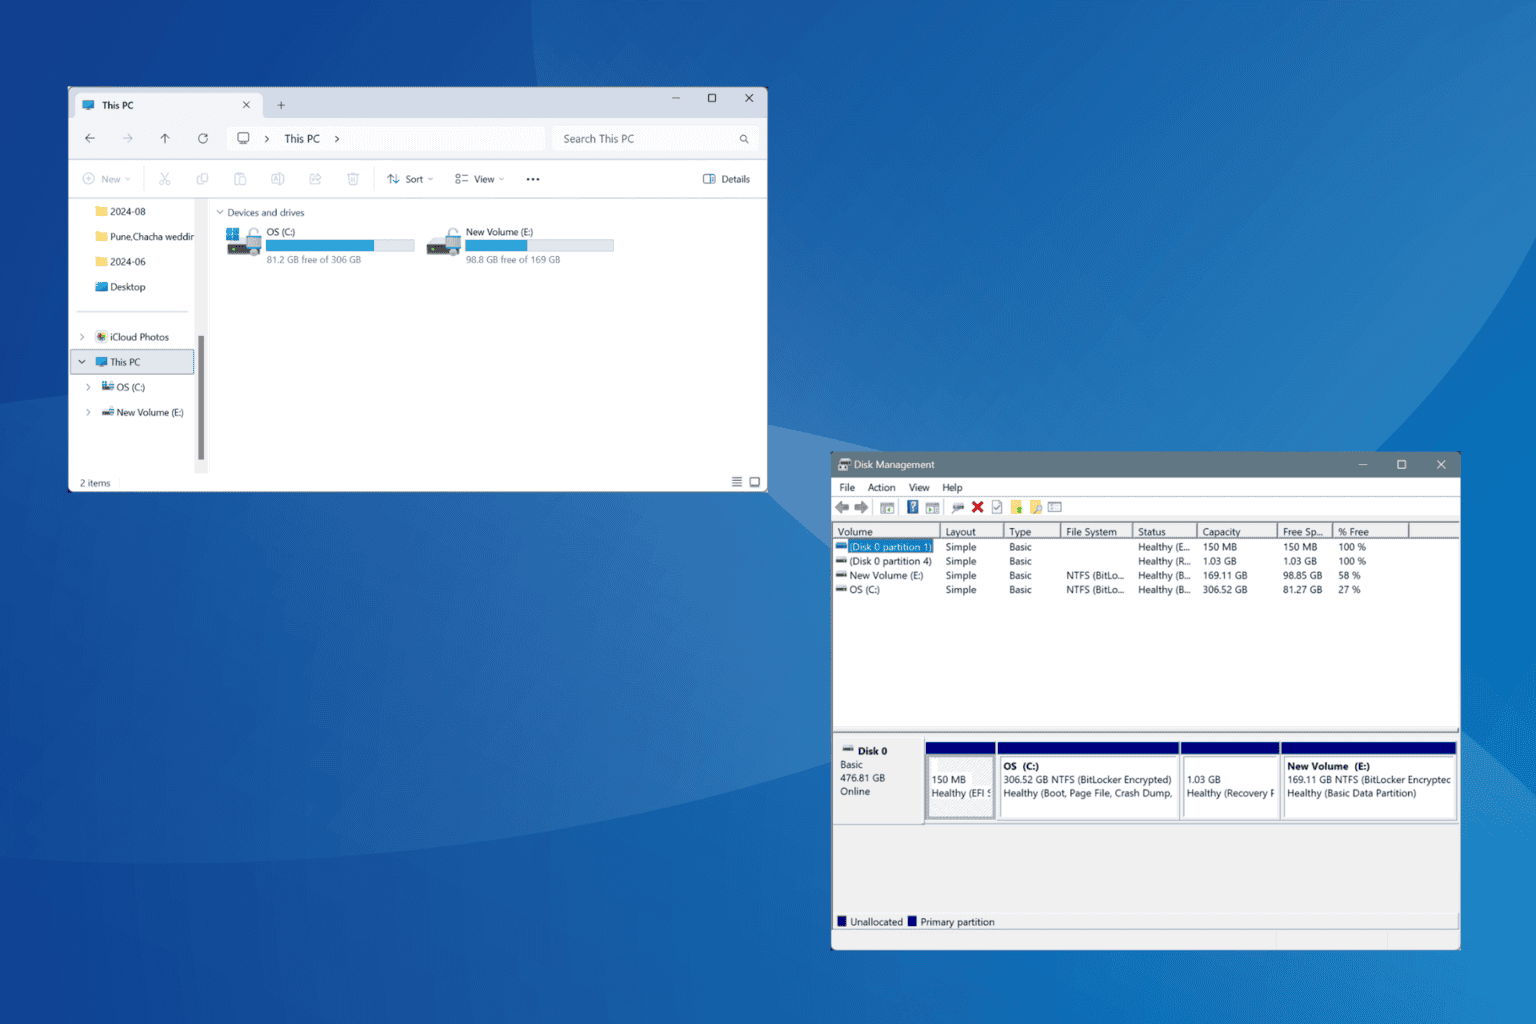Open the View dropdown in Explorer toolbar

tap(480, 179)
